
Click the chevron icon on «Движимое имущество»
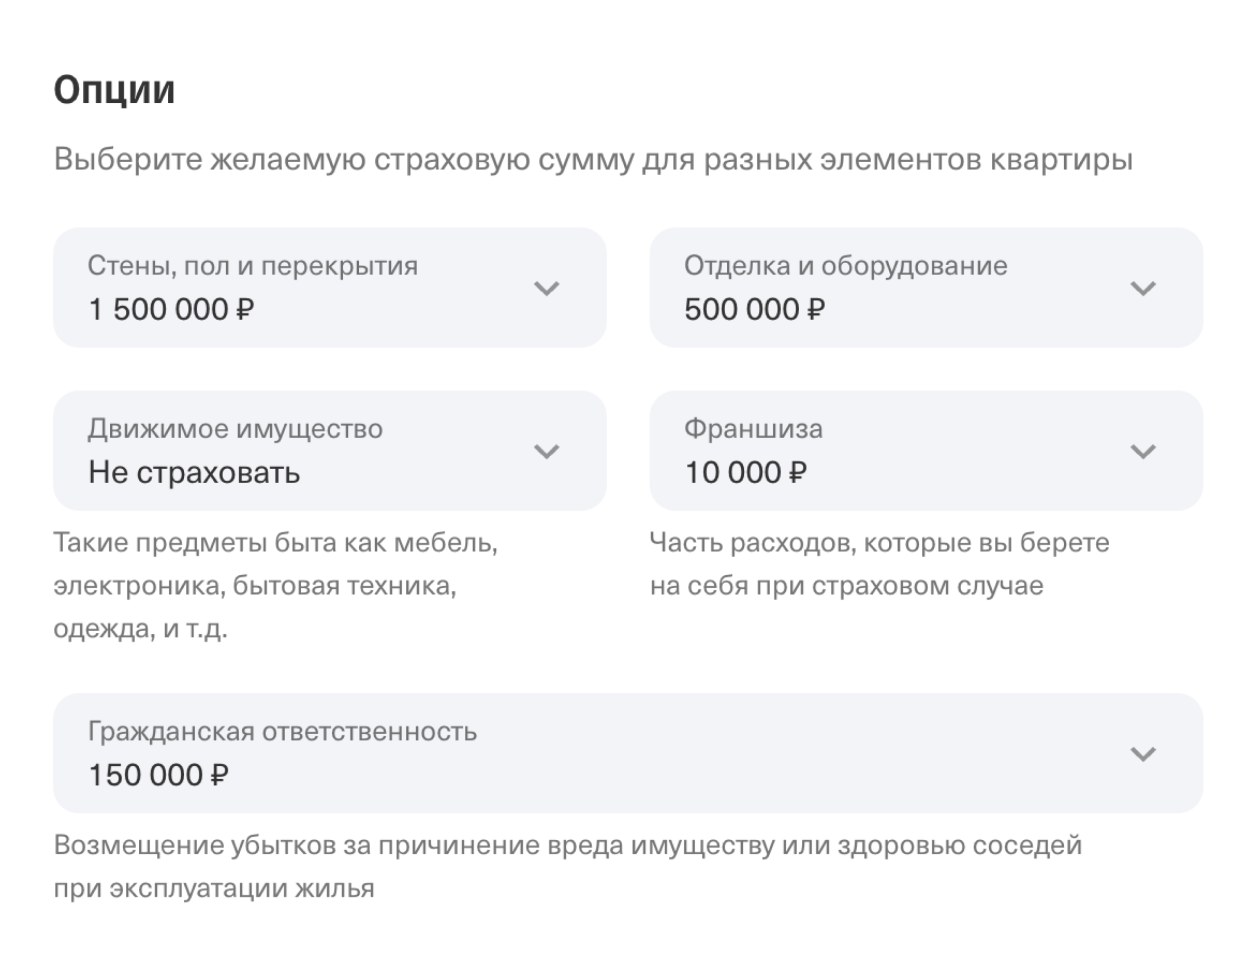tap(545, 452)
